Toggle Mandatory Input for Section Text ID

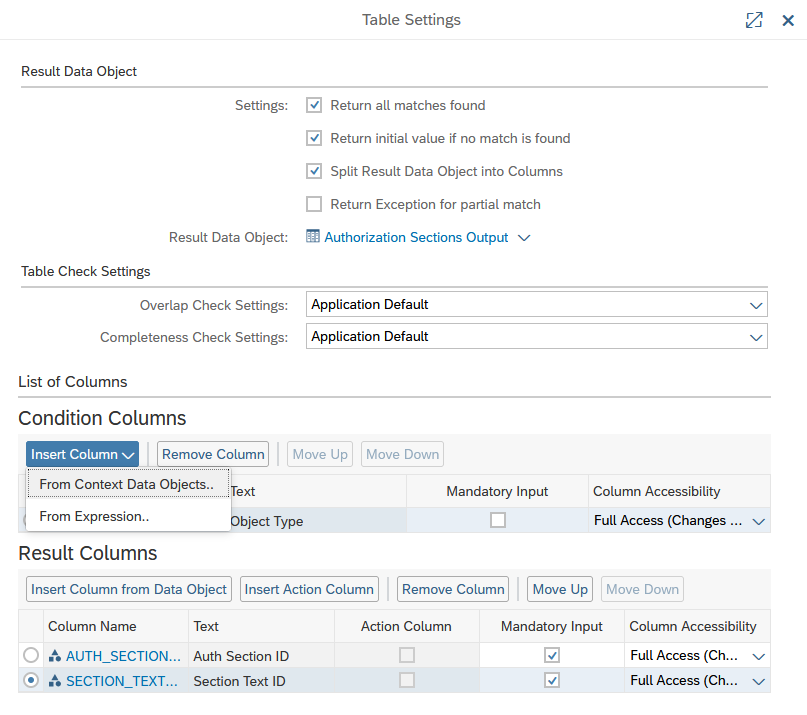(x=552, y=680)
